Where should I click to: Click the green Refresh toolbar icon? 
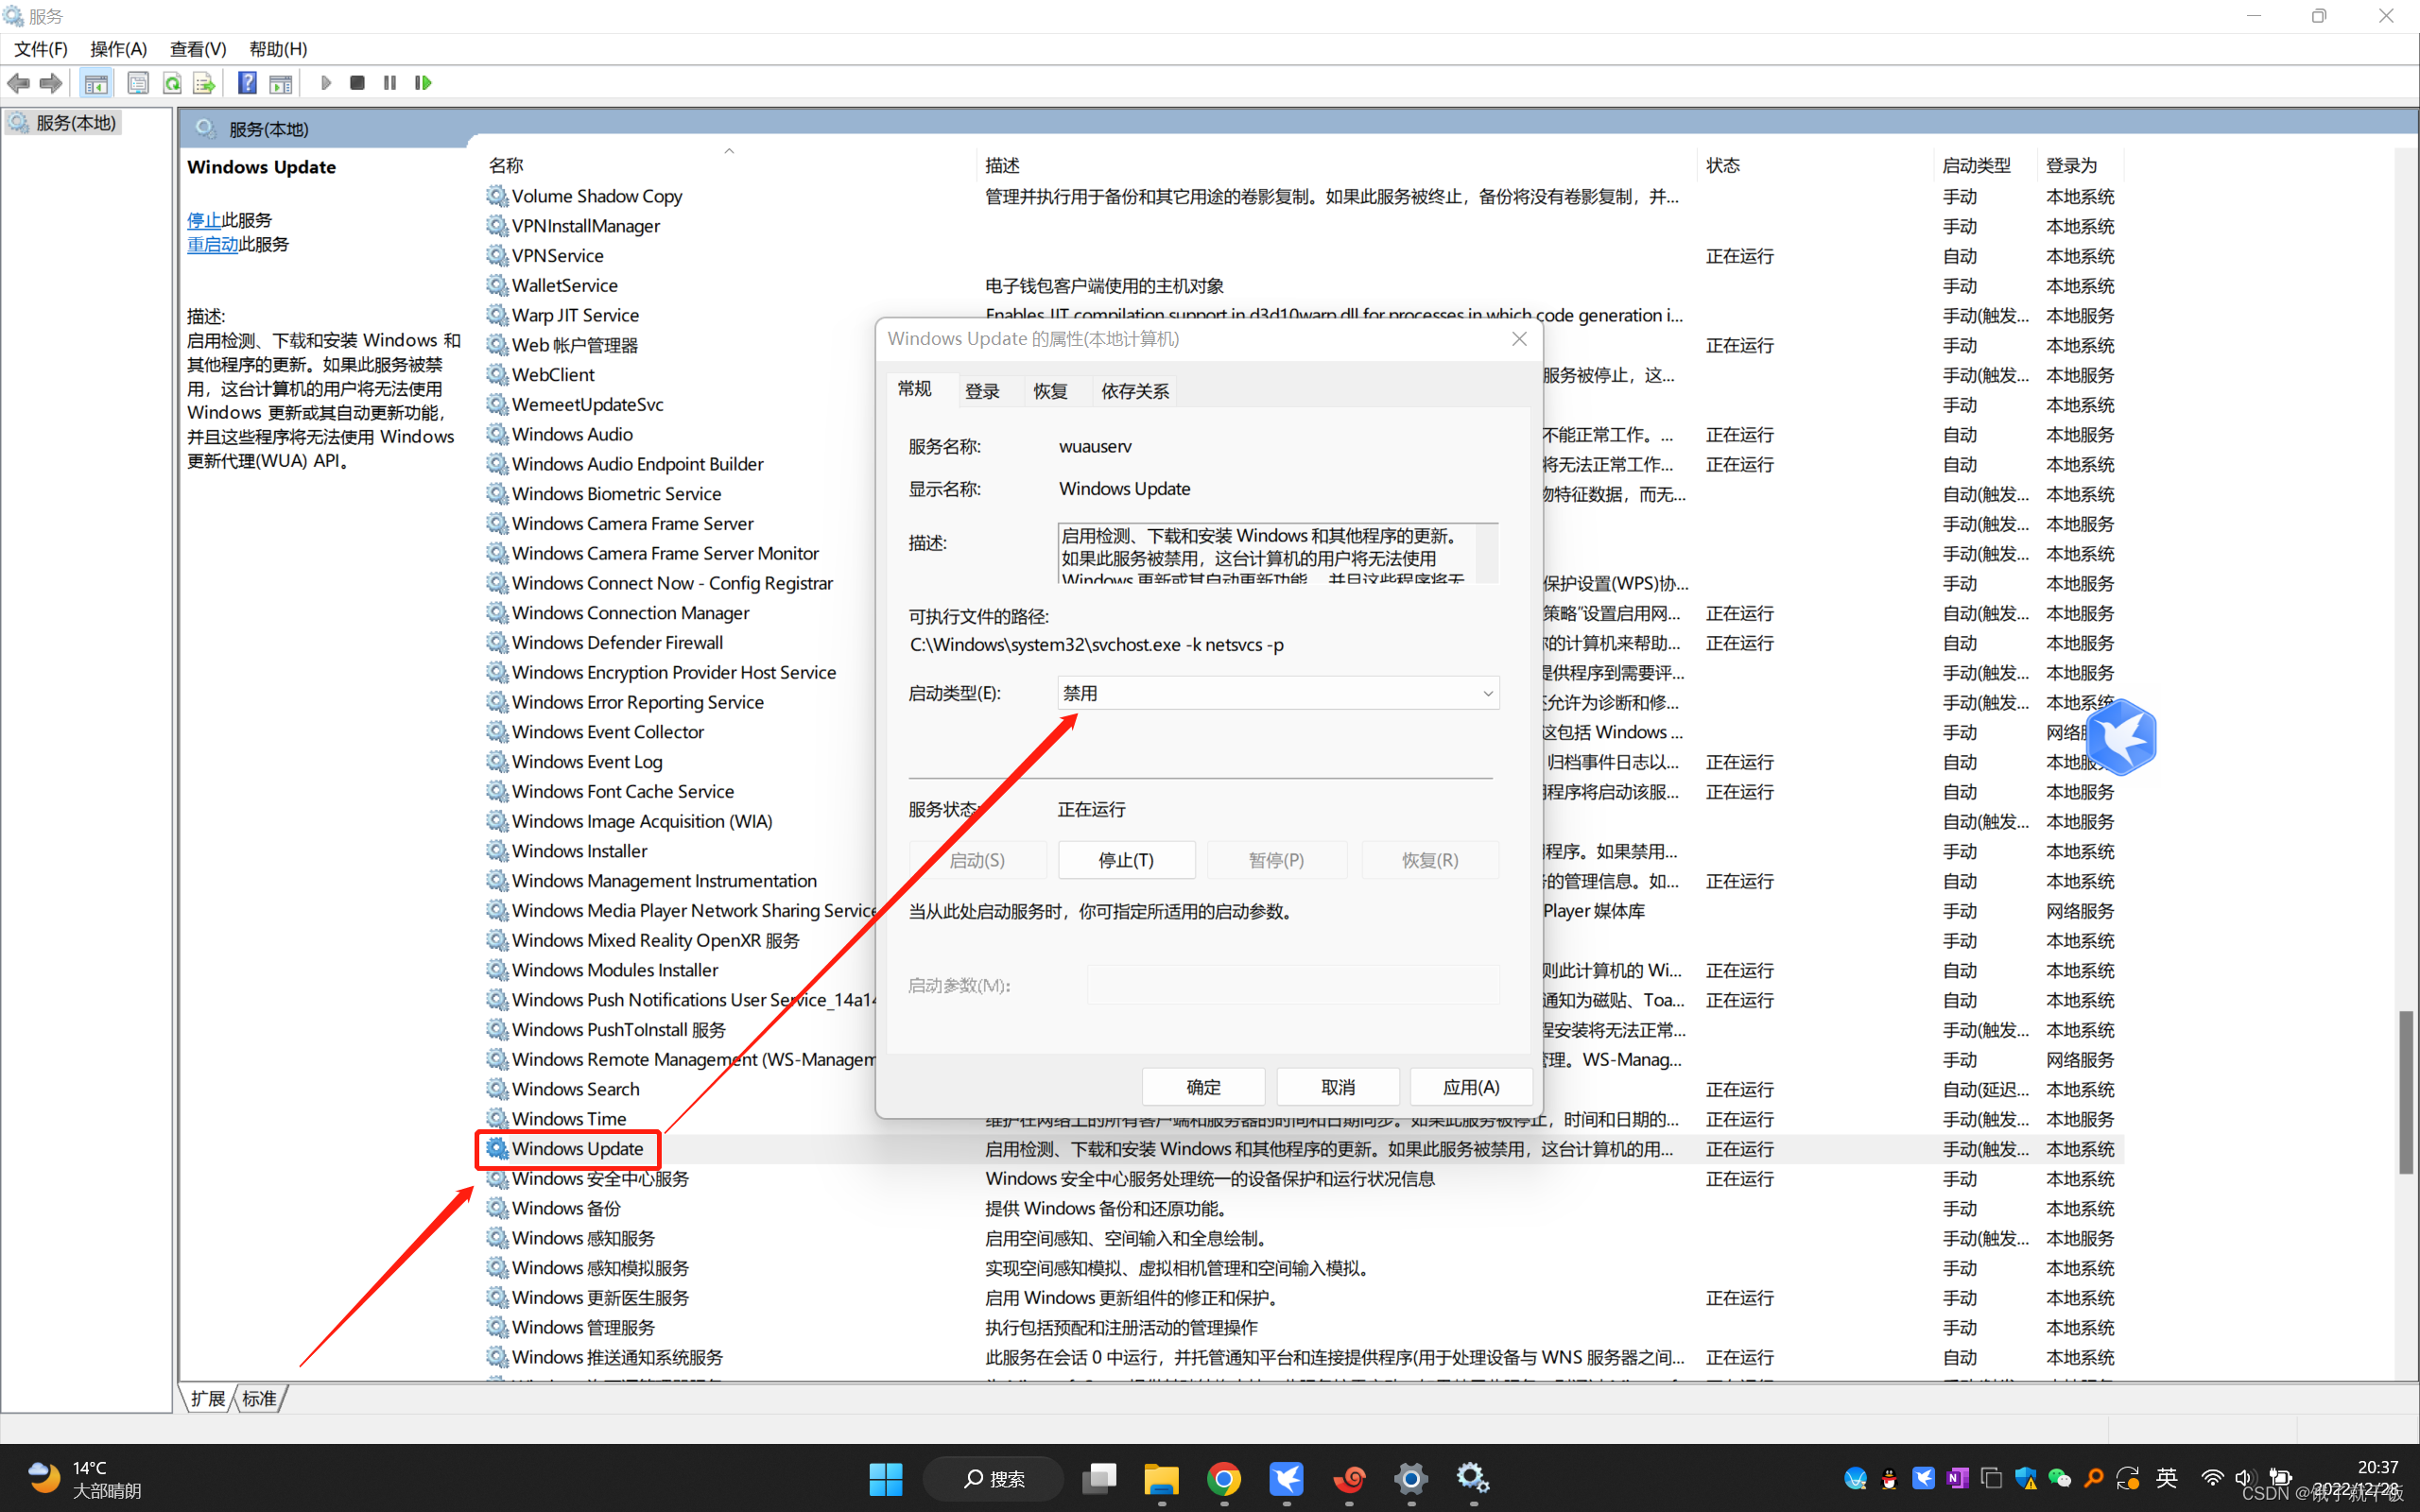[x=172, y=83]
